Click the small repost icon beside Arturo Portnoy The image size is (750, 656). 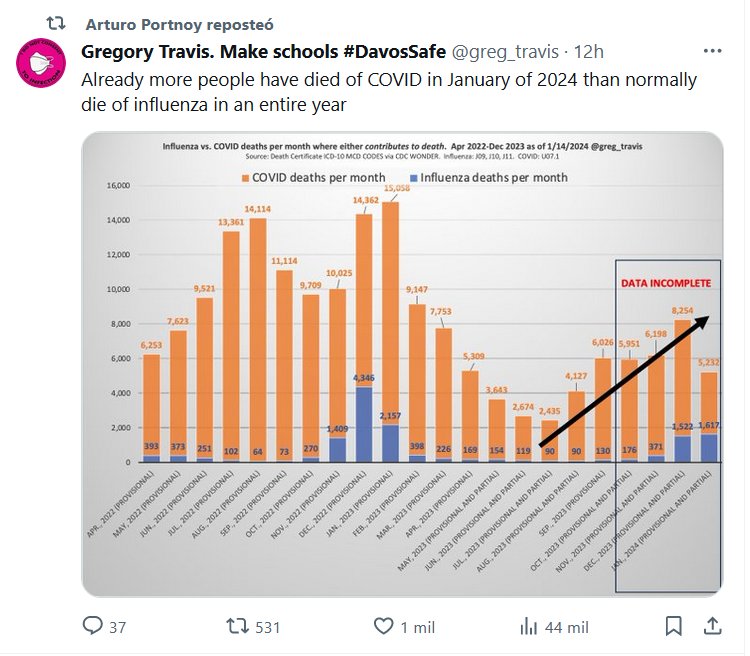(58, 22)
